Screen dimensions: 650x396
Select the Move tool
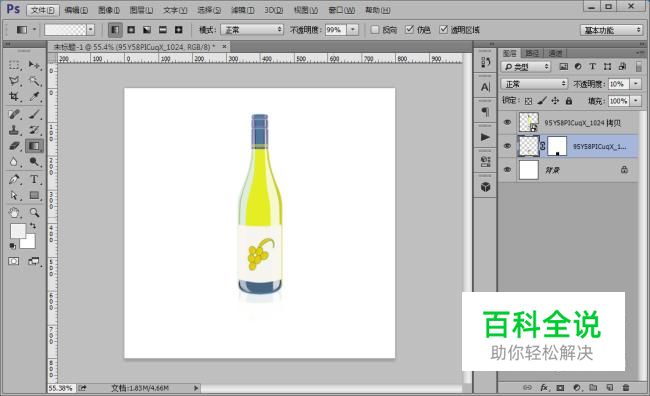(34, 65)
